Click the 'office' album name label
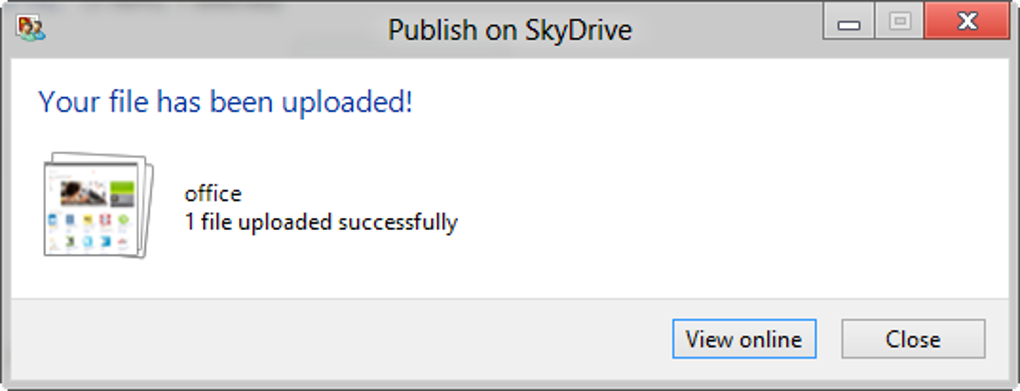 [213, 194]
